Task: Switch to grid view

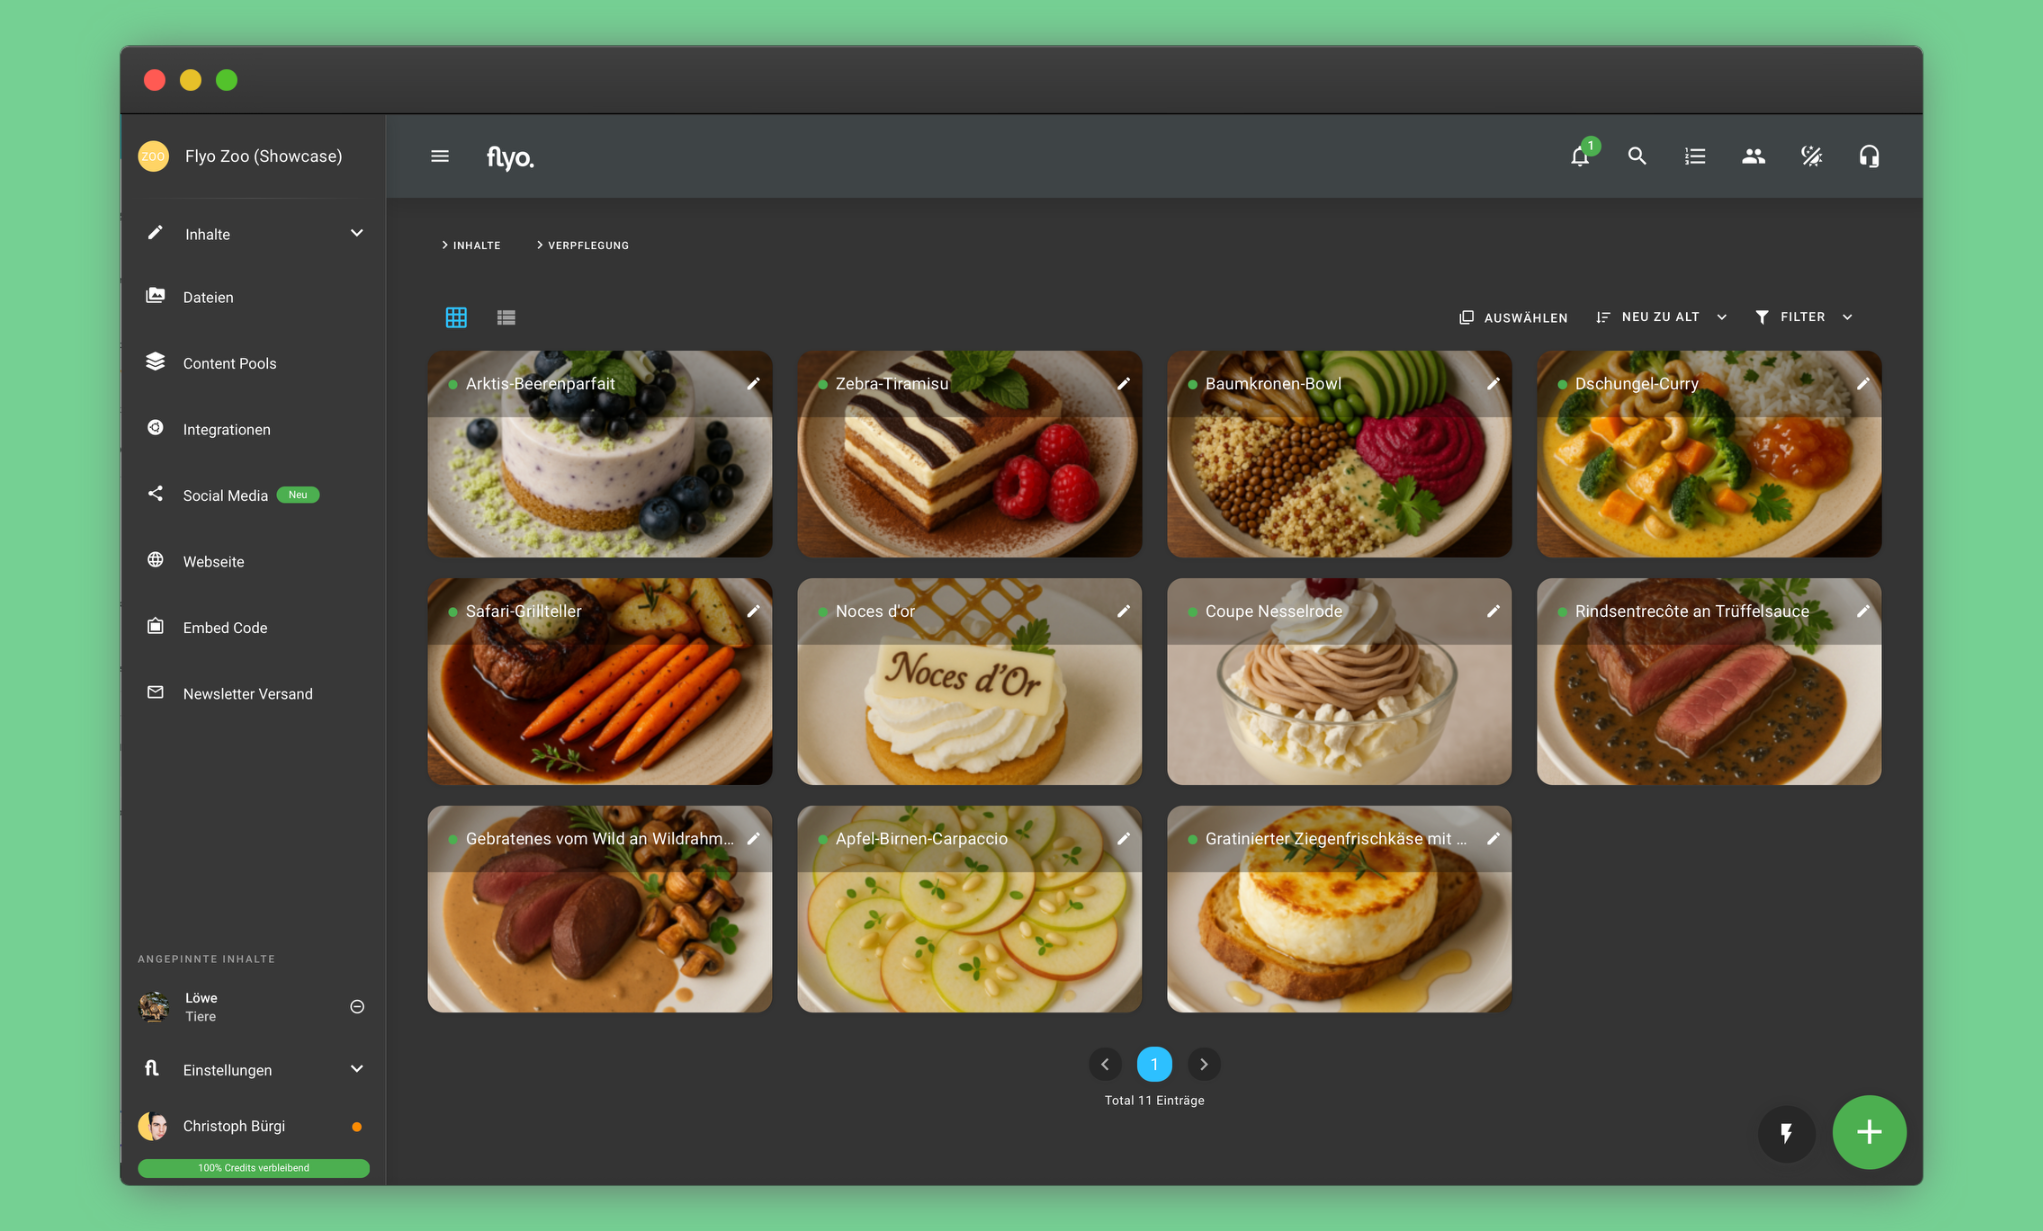Action: coord(456,317)
